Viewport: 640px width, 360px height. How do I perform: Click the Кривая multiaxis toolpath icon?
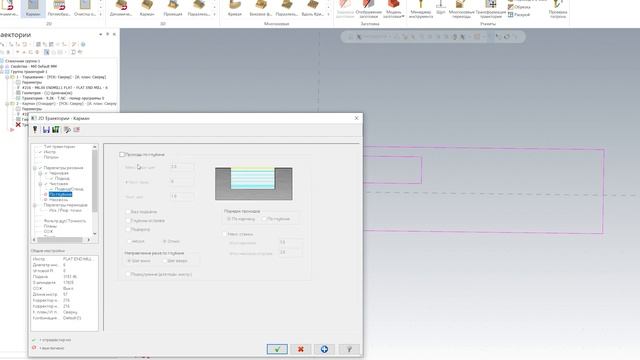tap(234, 8)
